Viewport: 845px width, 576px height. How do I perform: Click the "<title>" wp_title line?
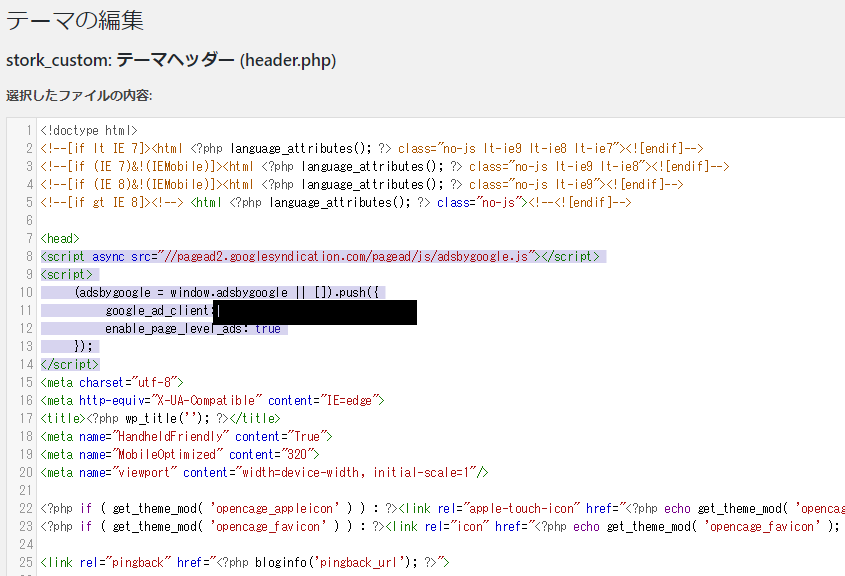(x=161, y=419)
